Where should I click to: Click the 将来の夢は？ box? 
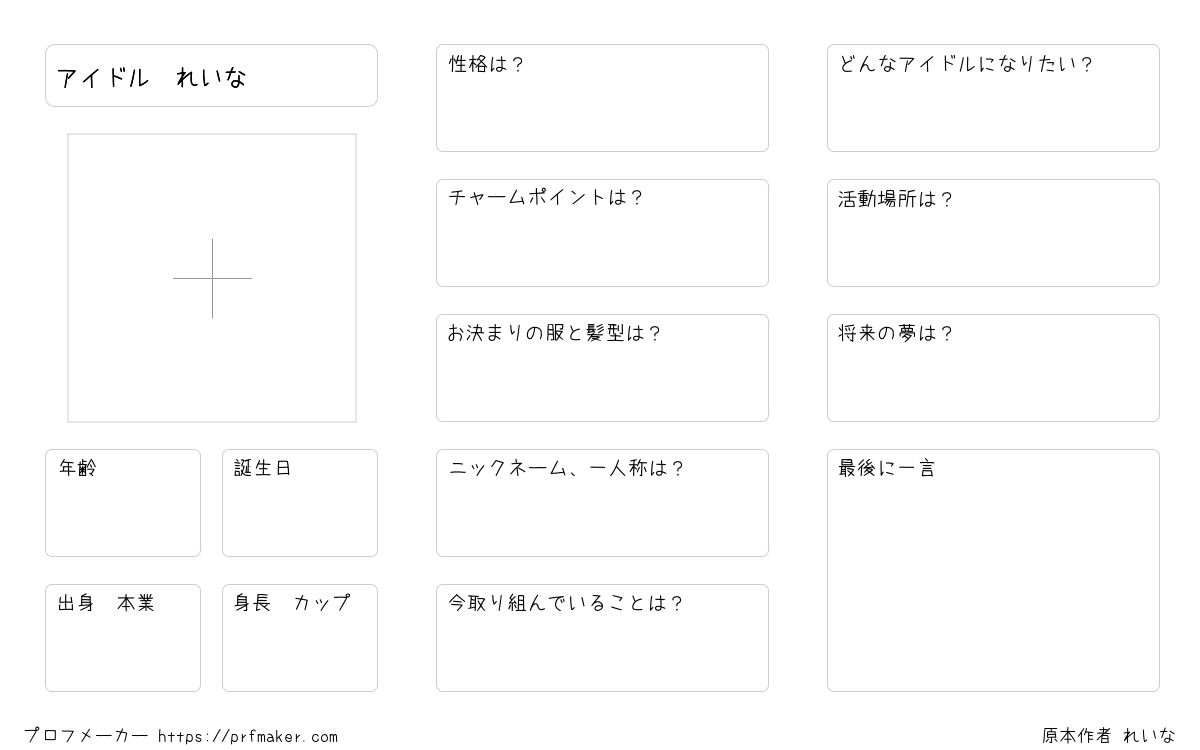coord(993,368)
